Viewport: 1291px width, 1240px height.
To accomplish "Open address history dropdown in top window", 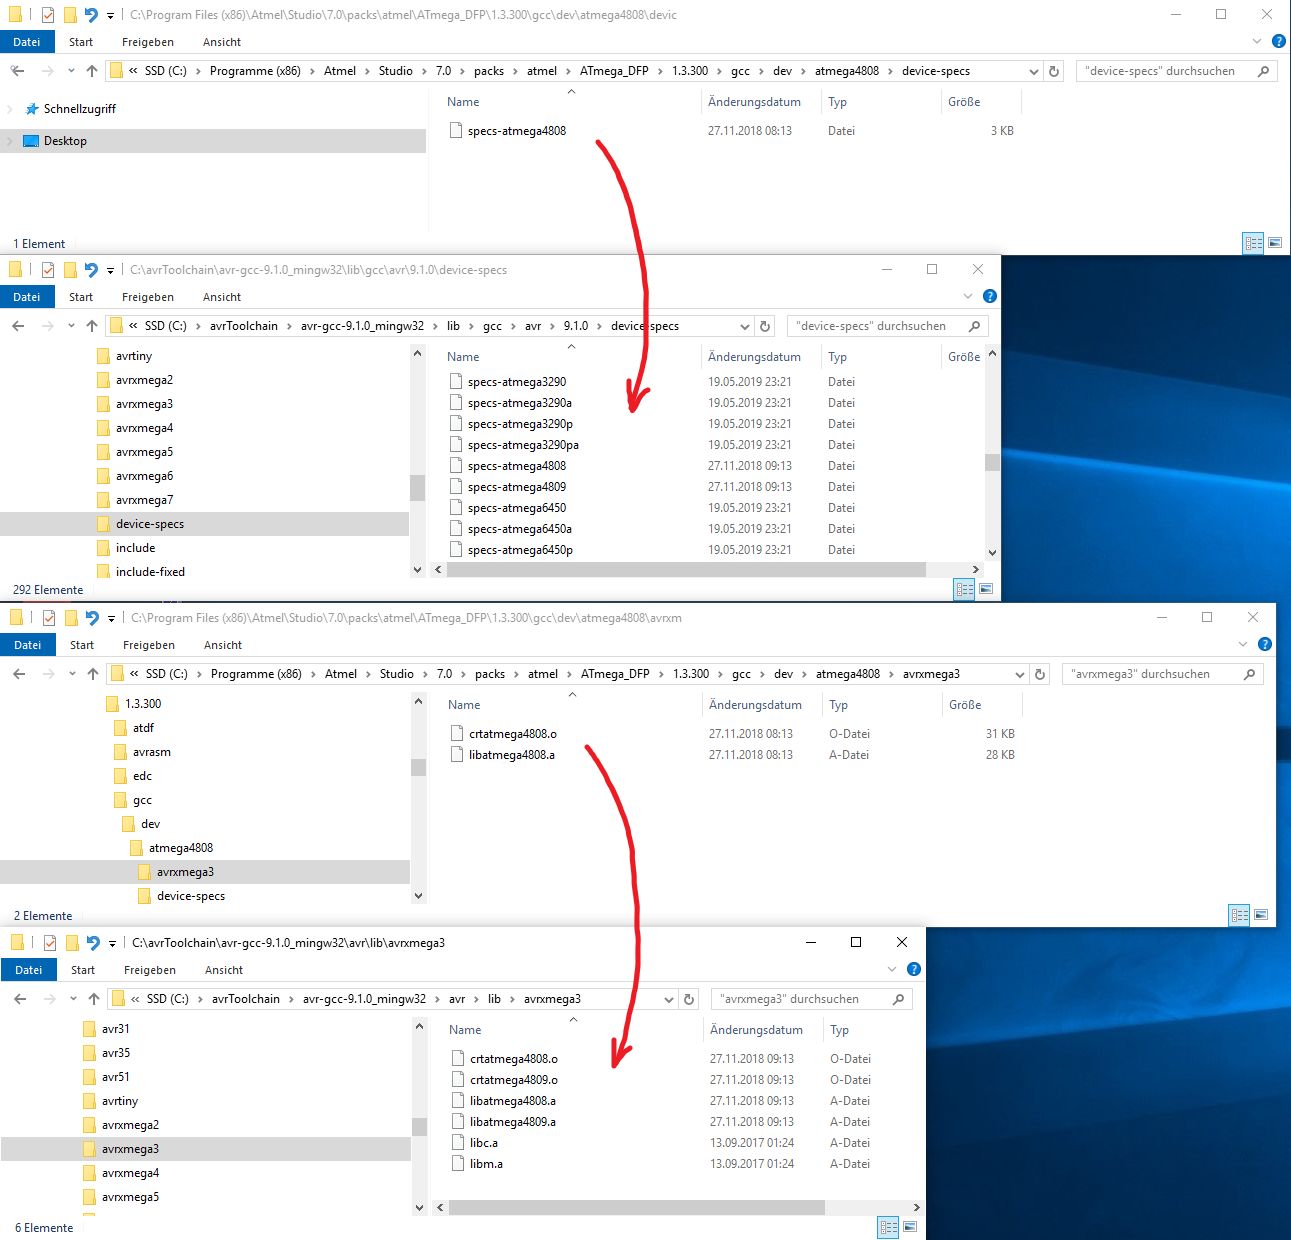I will (1033, 71).
